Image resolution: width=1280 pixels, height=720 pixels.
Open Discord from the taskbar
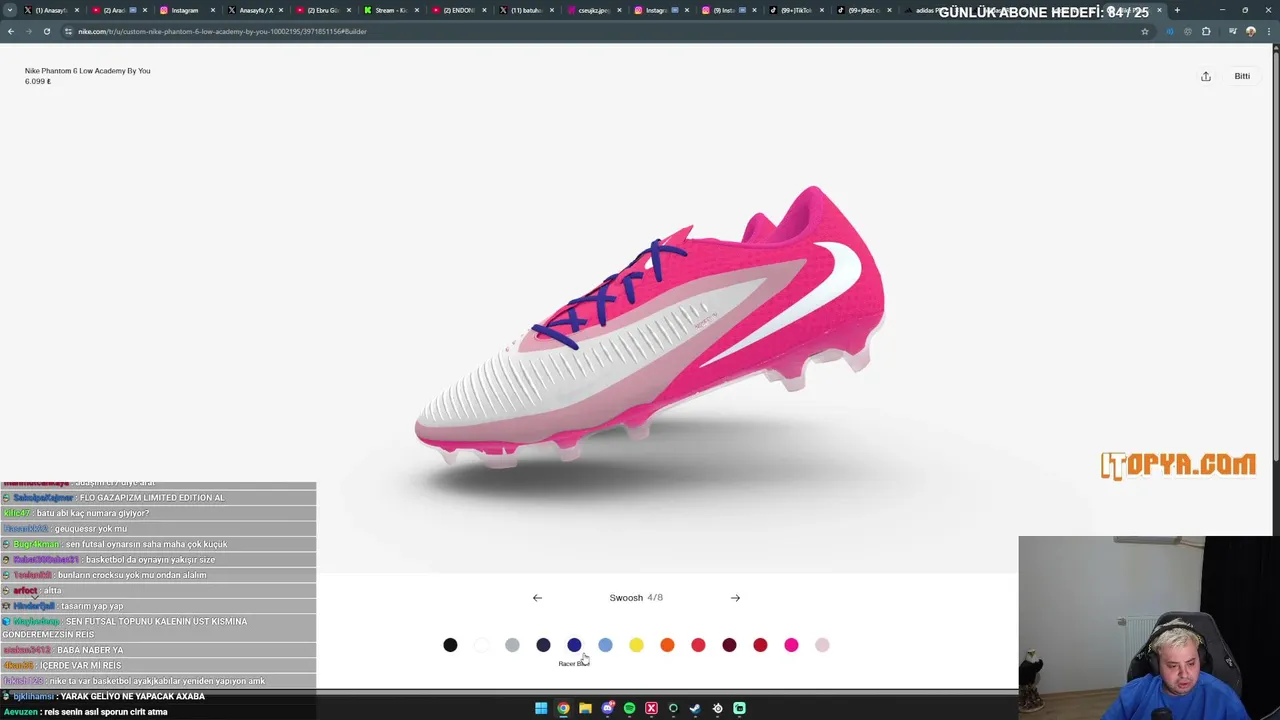click(607, 708)
